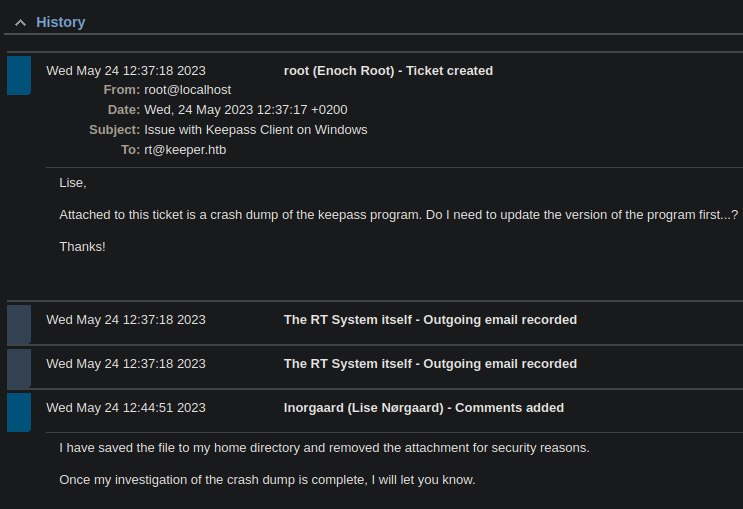The image size is (743, 509).
Task: Click the blue marker beside Ticket created entry
Action: tap(19, 75)
